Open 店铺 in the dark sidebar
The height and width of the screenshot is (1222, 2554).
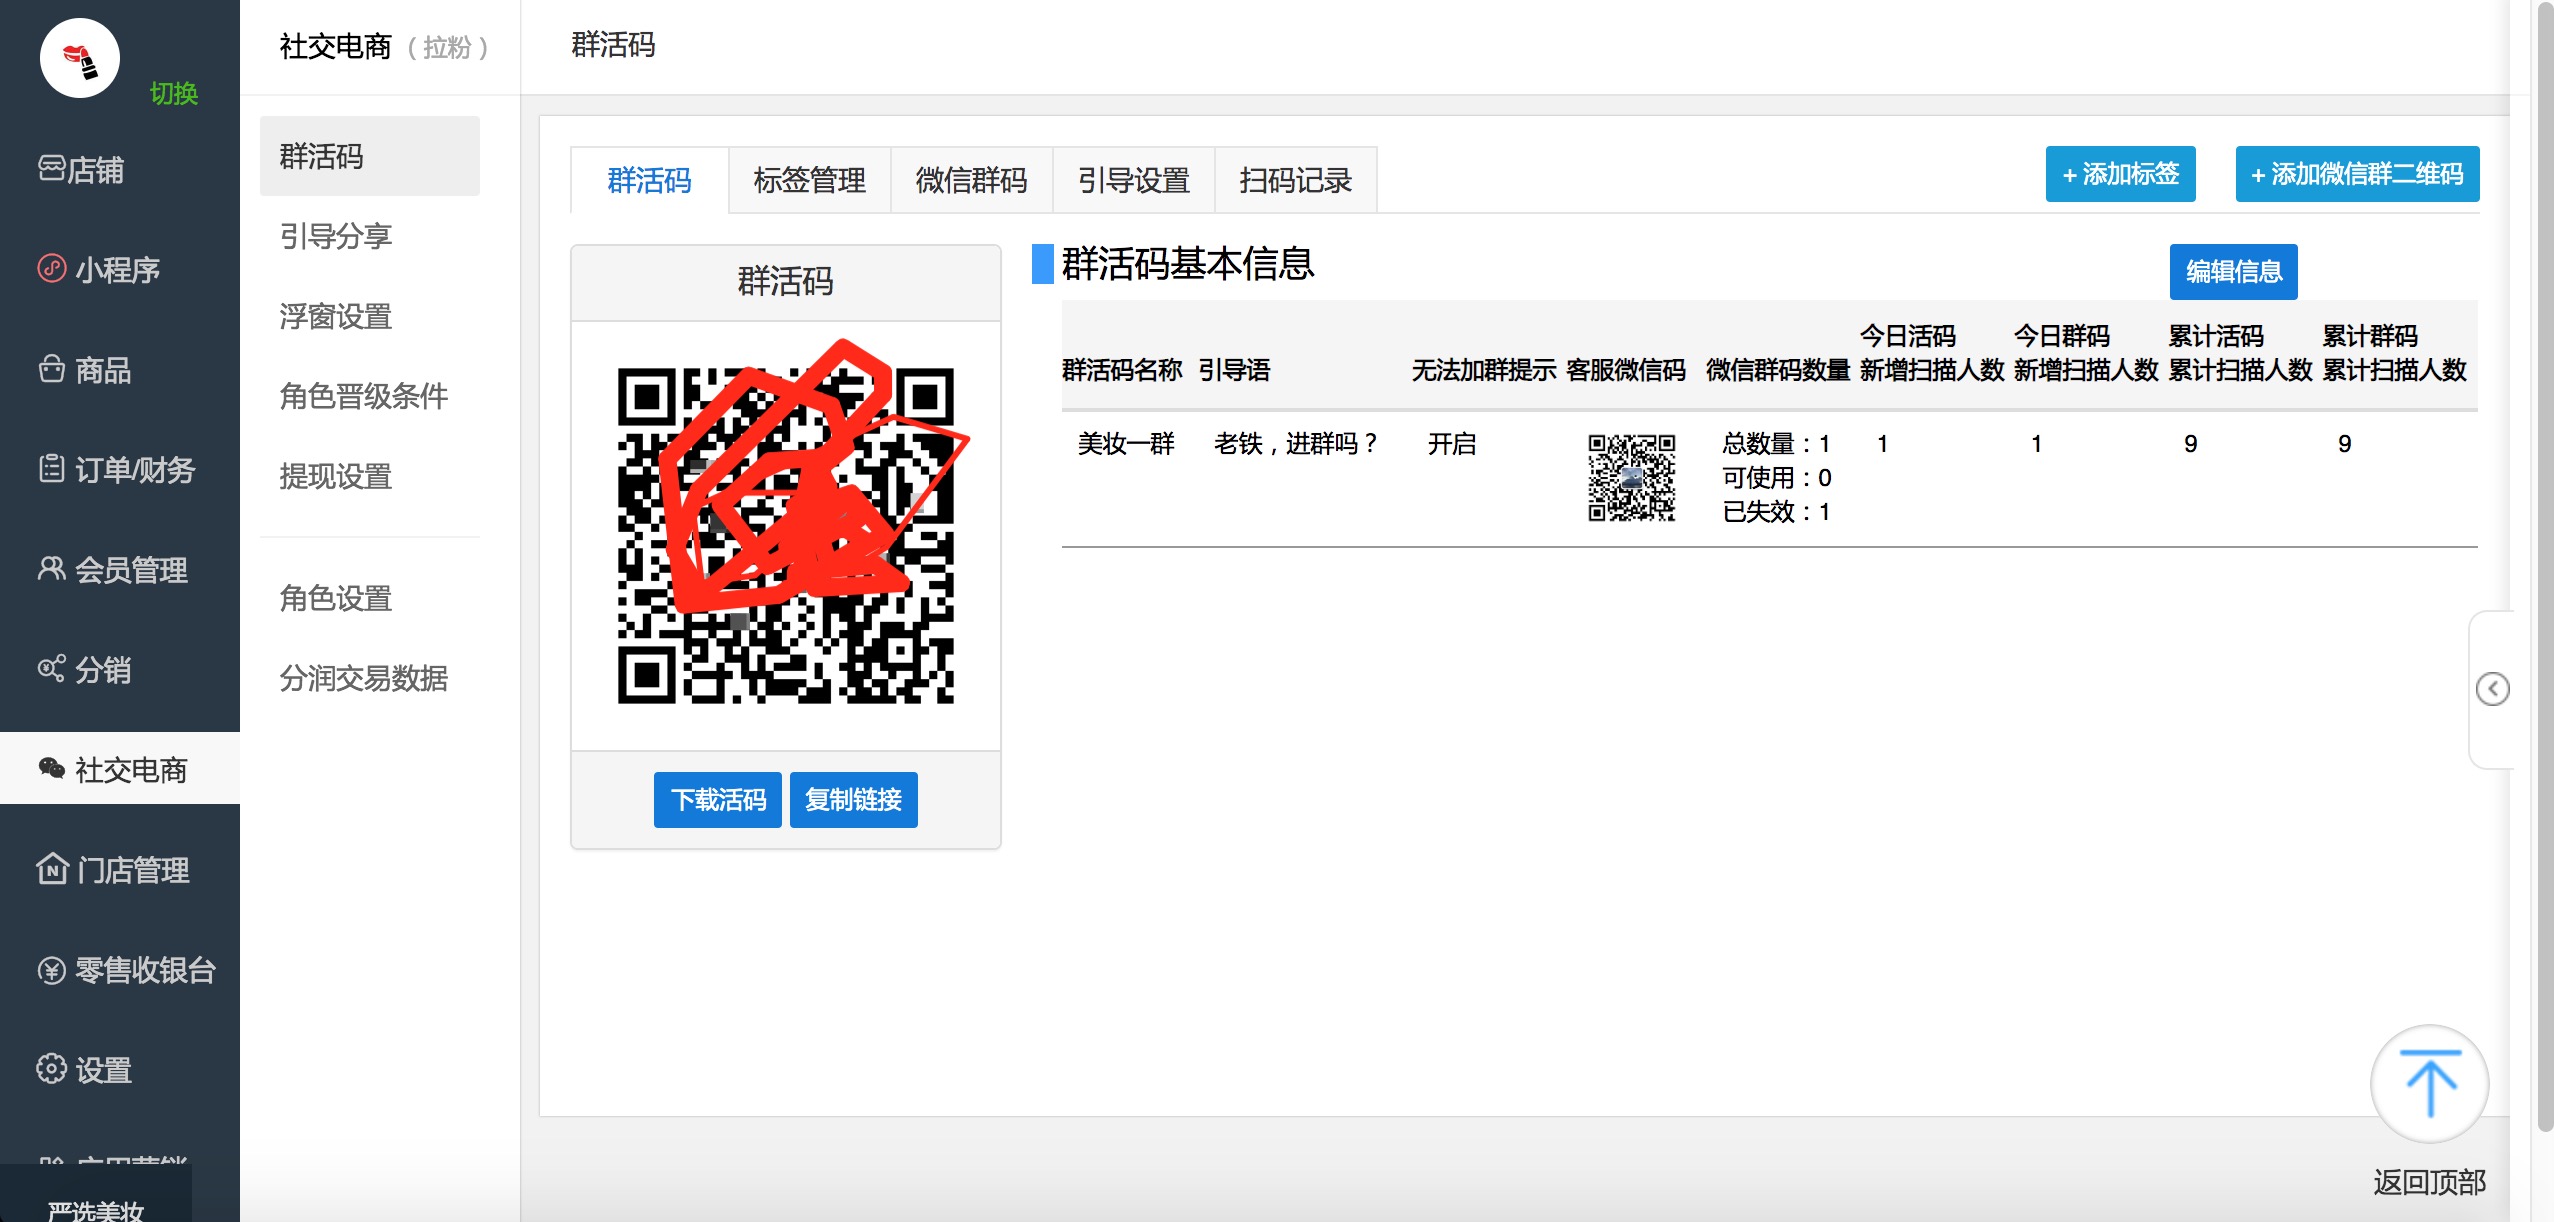tap(81, 169)
